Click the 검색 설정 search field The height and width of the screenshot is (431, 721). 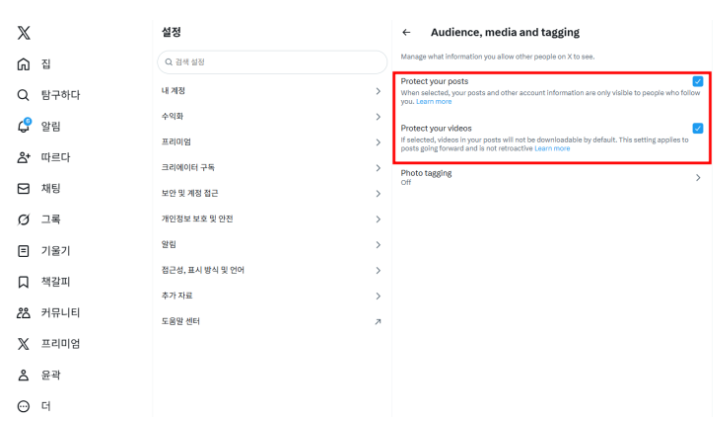click(x=271, y=62)
